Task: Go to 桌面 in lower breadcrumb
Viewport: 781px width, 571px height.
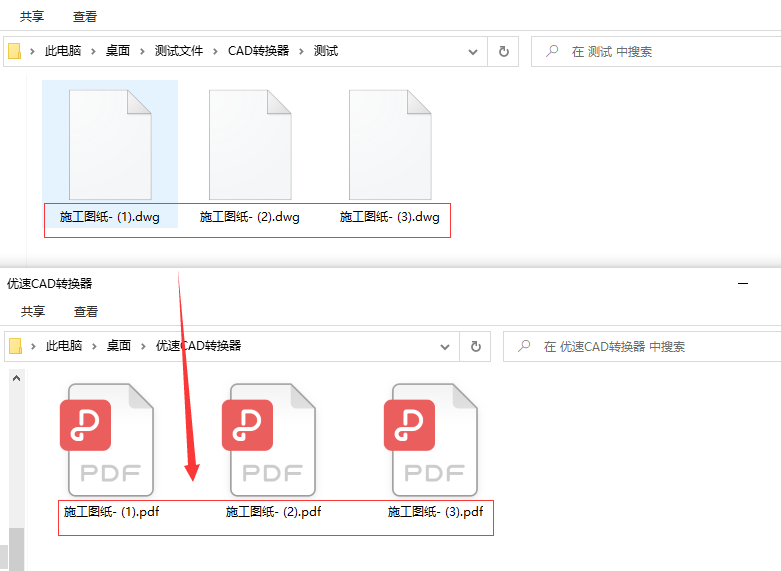Action: (x=119, y=346)
